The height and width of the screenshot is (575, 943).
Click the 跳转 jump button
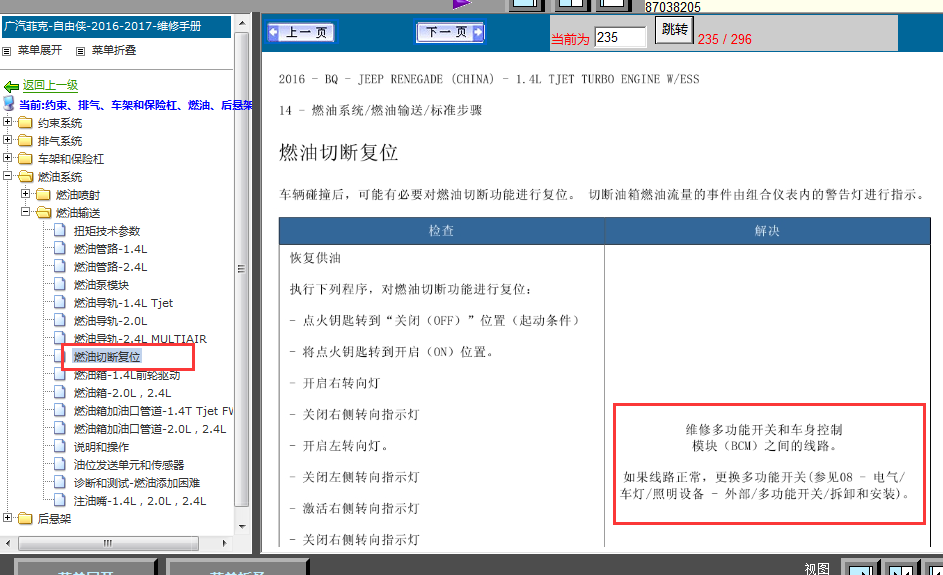point(674,29)
